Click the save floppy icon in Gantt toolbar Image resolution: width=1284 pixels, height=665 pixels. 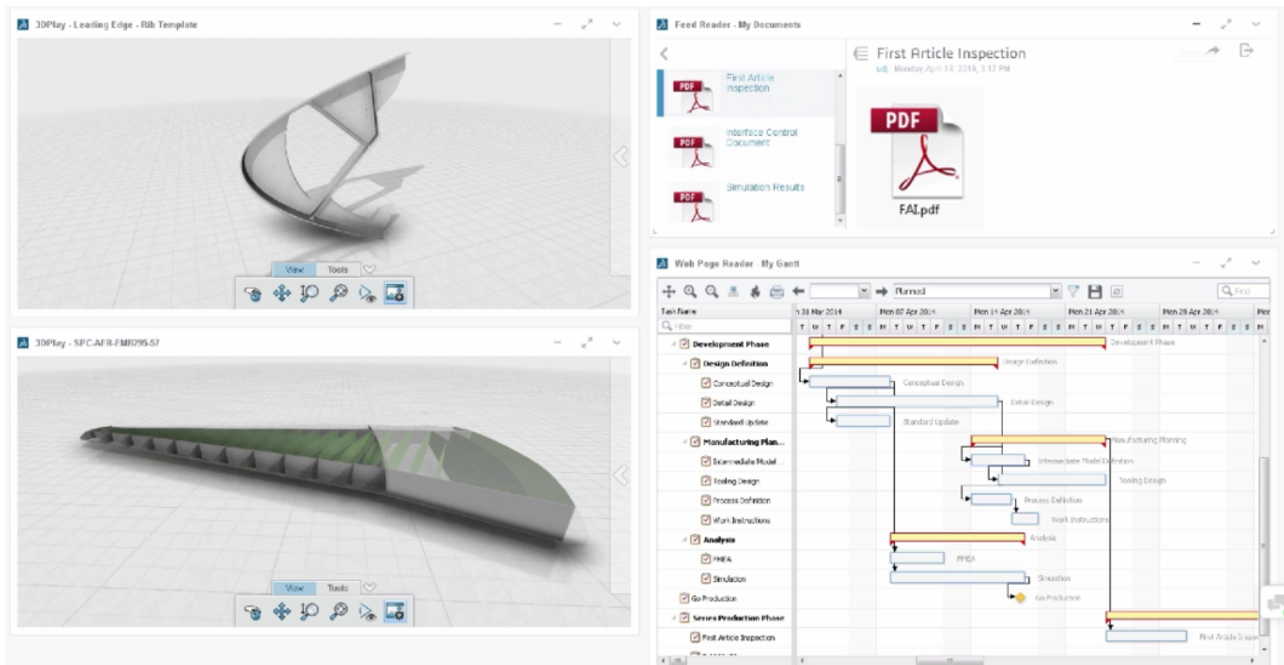[1095, 291]
